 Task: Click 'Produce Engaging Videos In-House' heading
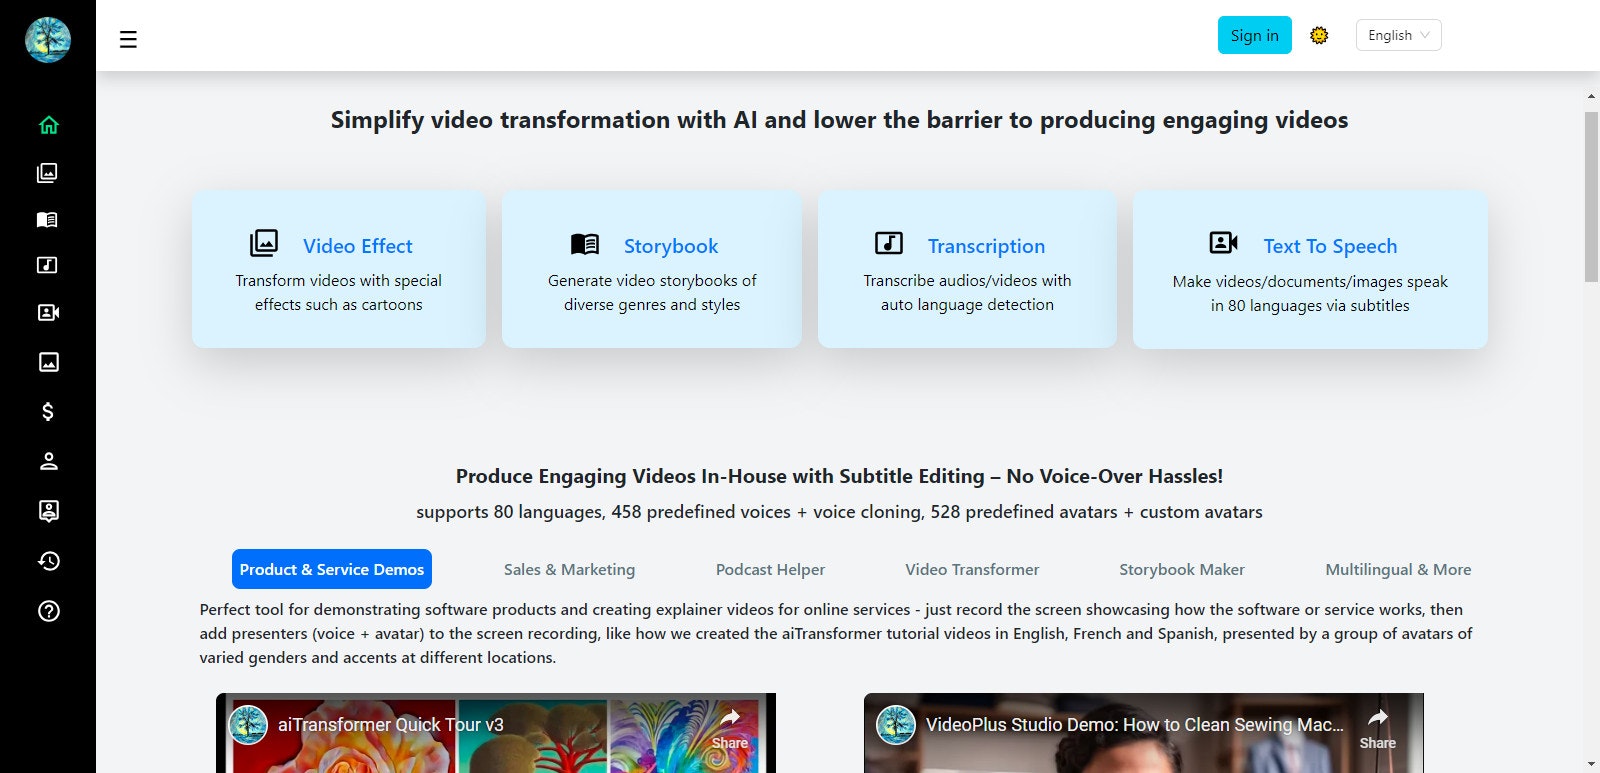[839, 476]
